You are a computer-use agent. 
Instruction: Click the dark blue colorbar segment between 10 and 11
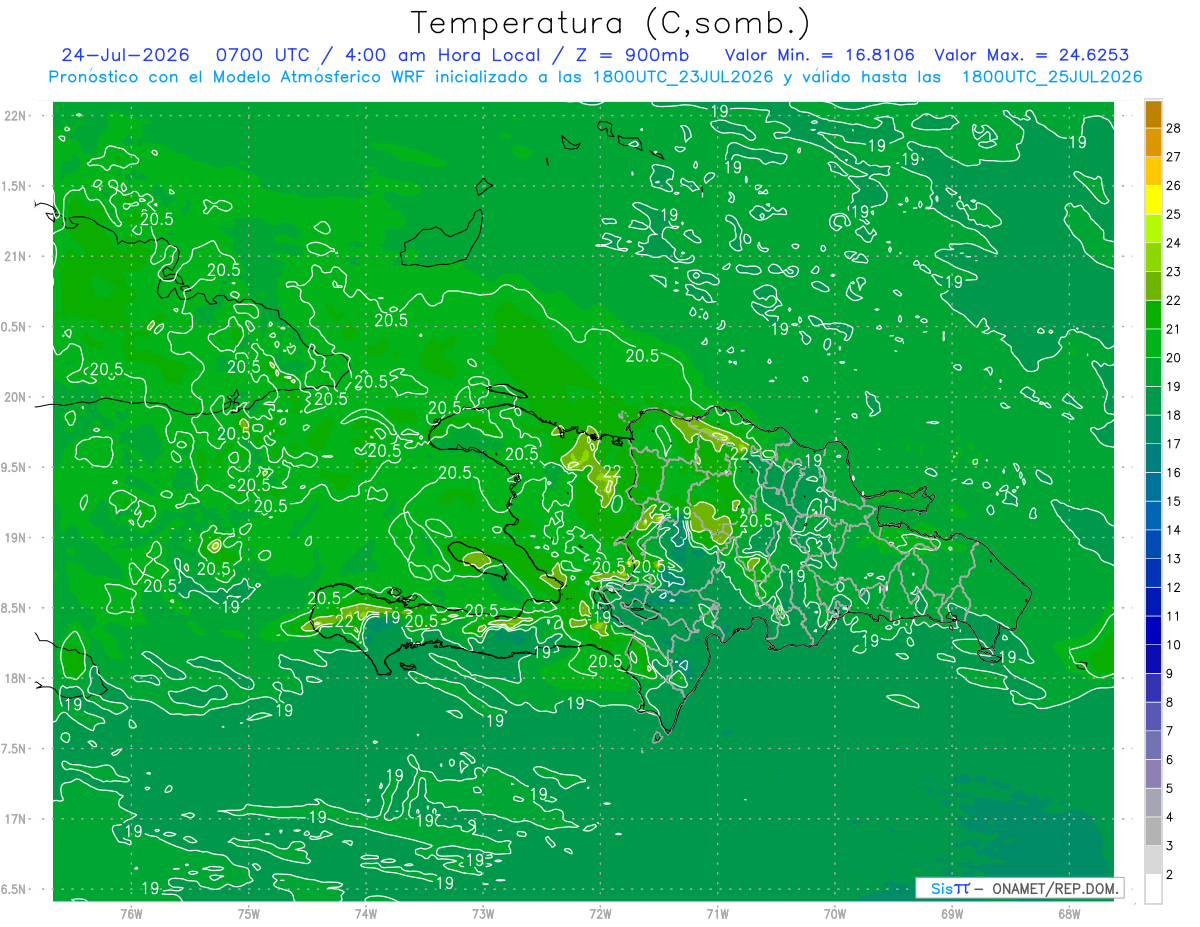click(x=1153, y=630)
